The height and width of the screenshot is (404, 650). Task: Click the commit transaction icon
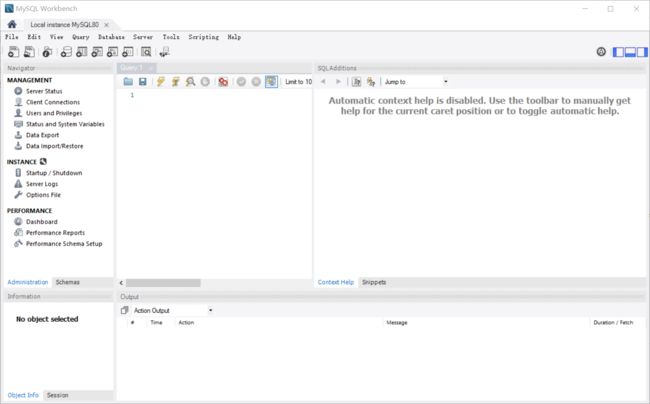[x=241, y=82]
